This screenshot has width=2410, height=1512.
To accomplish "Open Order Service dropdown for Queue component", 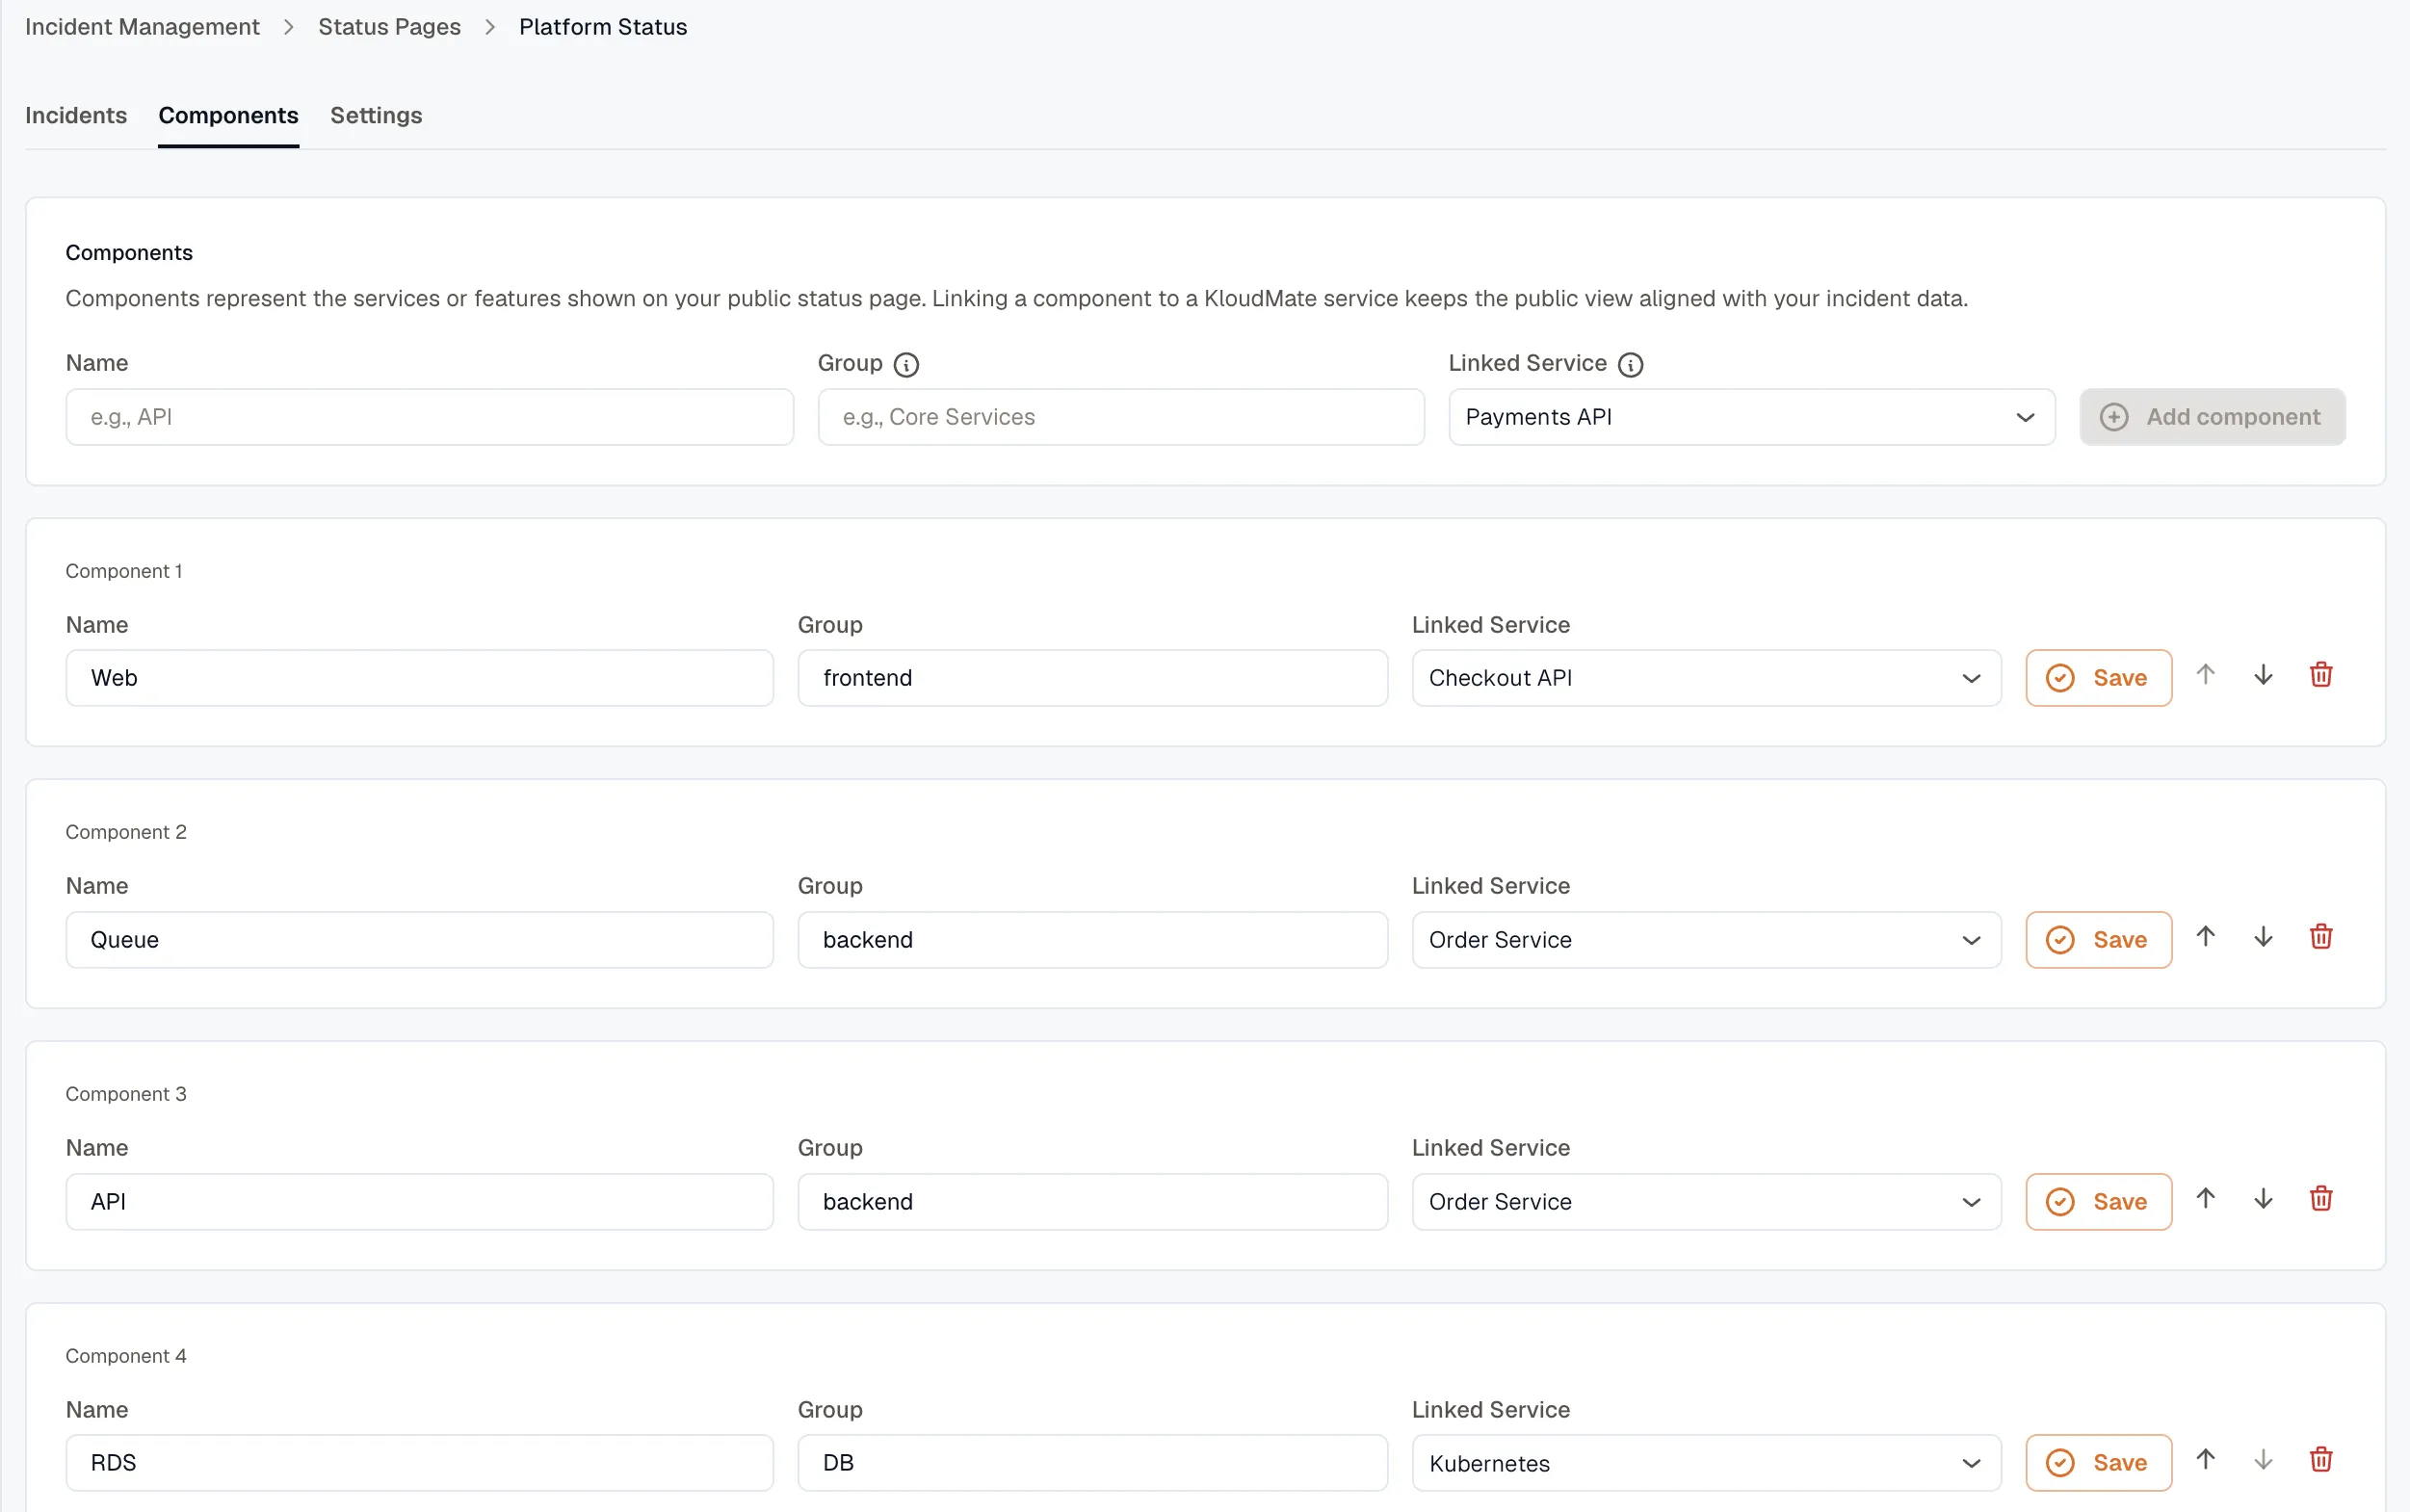I will pos(1706,940).
